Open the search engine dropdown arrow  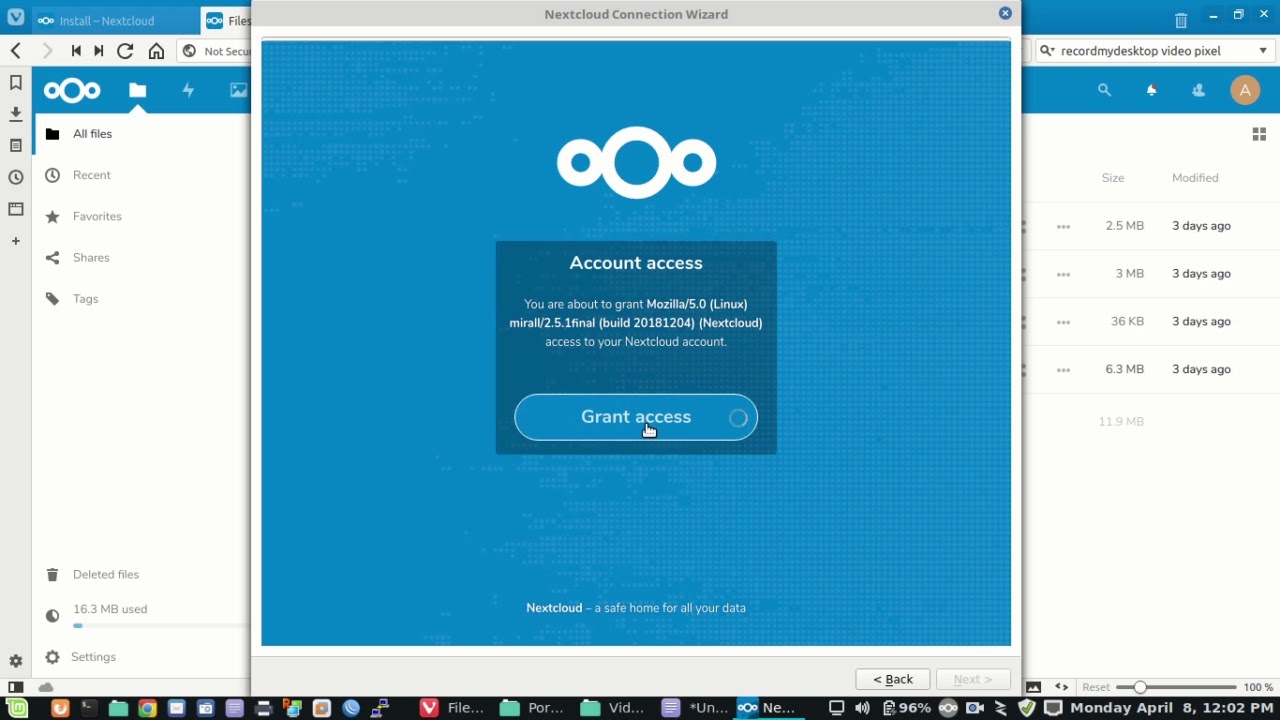click(x=1262, y=51)
